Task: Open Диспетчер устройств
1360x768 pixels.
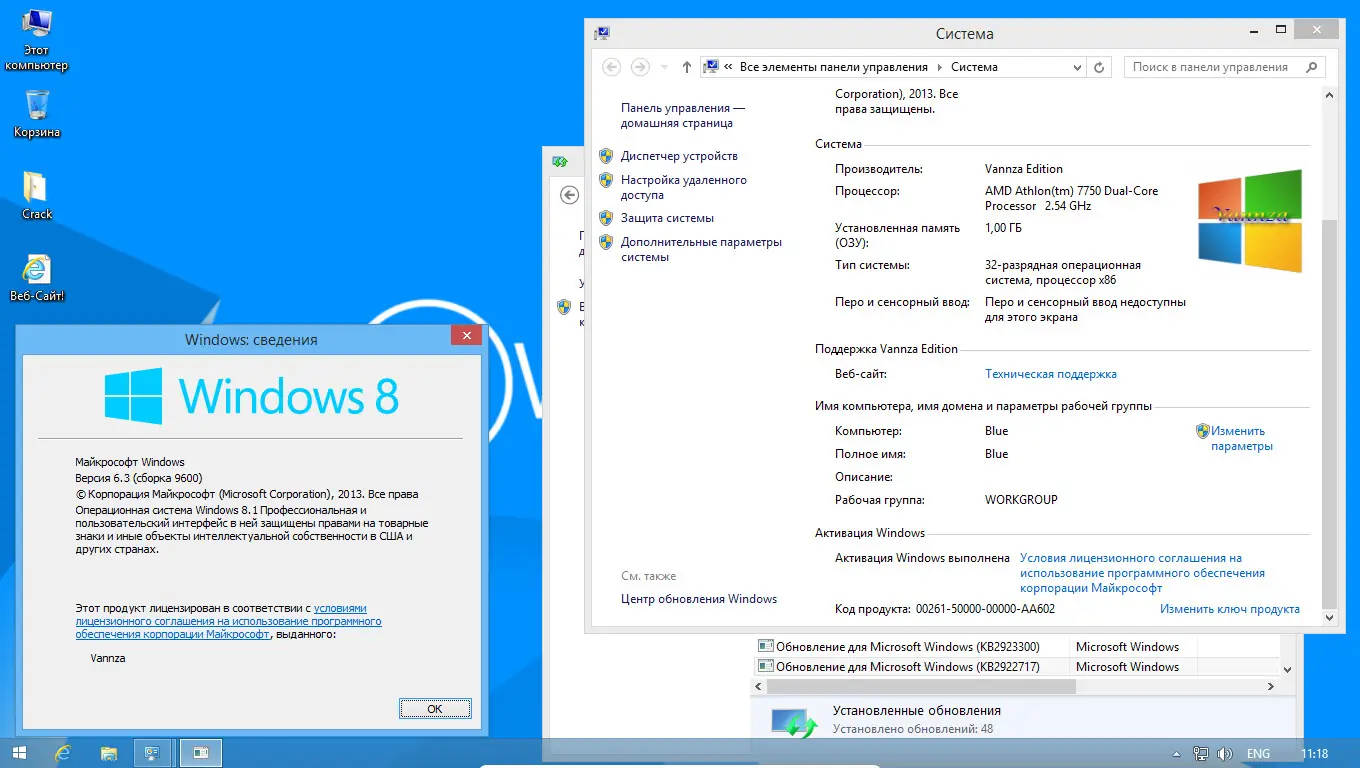Action: [679, 156]
